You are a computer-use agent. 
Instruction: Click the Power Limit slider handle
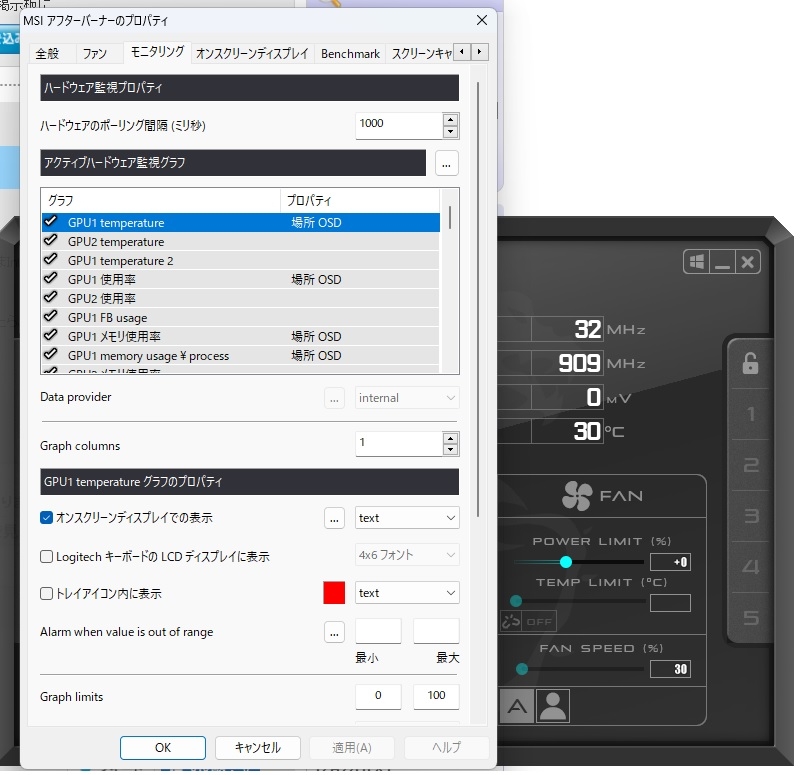[566, 562]
